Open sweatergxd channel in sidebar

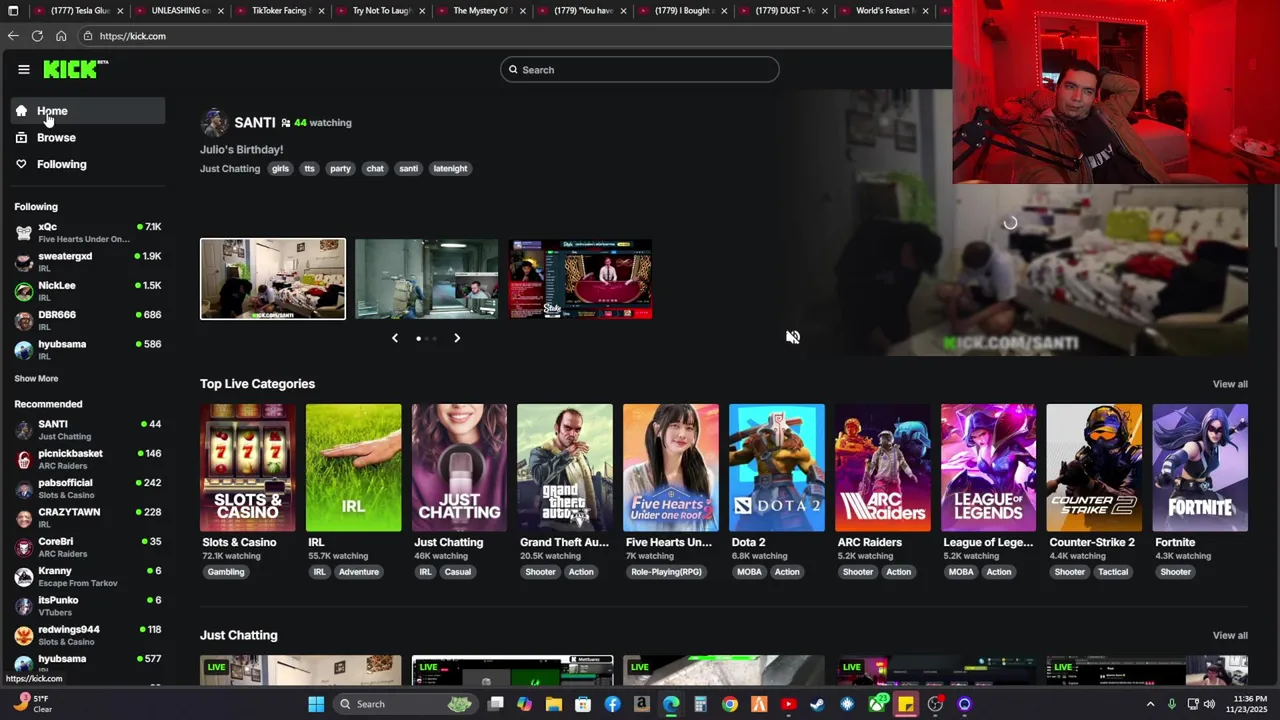(x=88, y=262)
